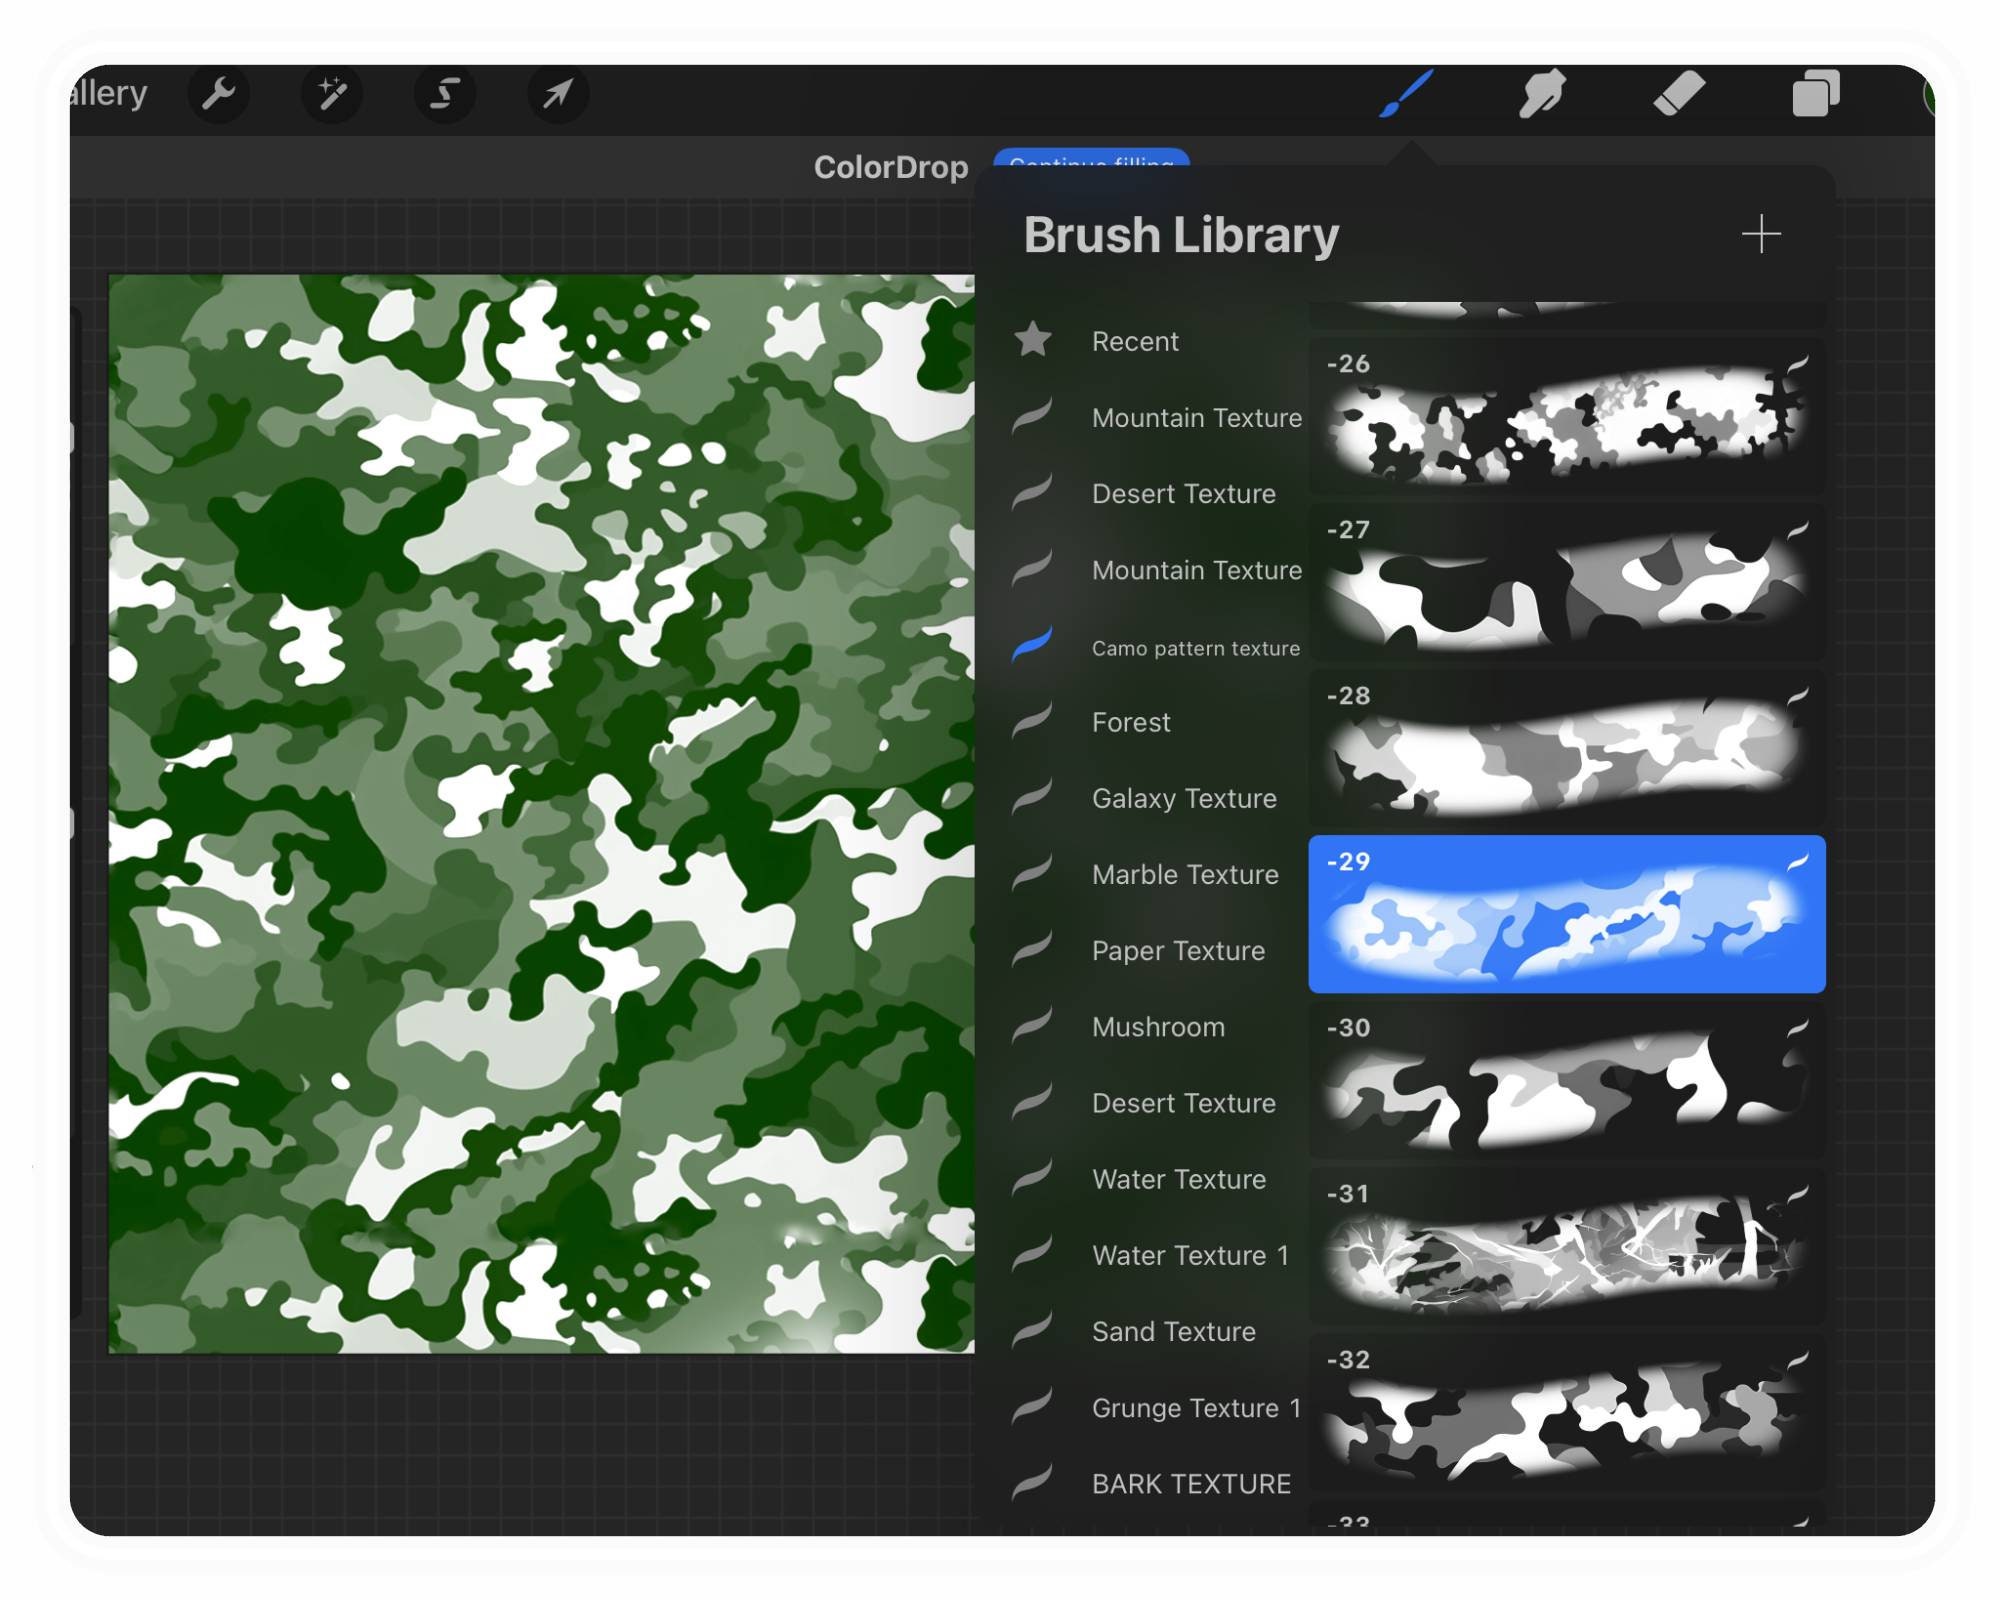Open the Adjustments magic wand panel

(x=333, y=95)
